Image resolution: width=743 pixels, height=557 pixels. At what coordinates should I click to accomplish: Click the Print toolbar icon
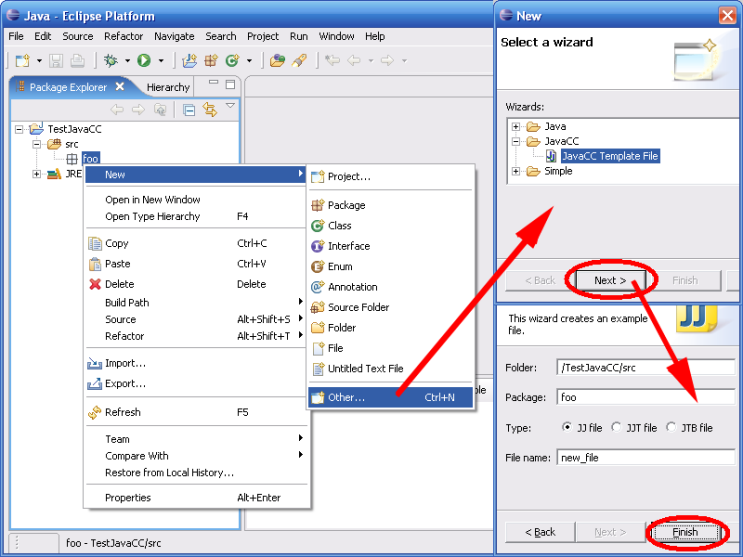77,61
